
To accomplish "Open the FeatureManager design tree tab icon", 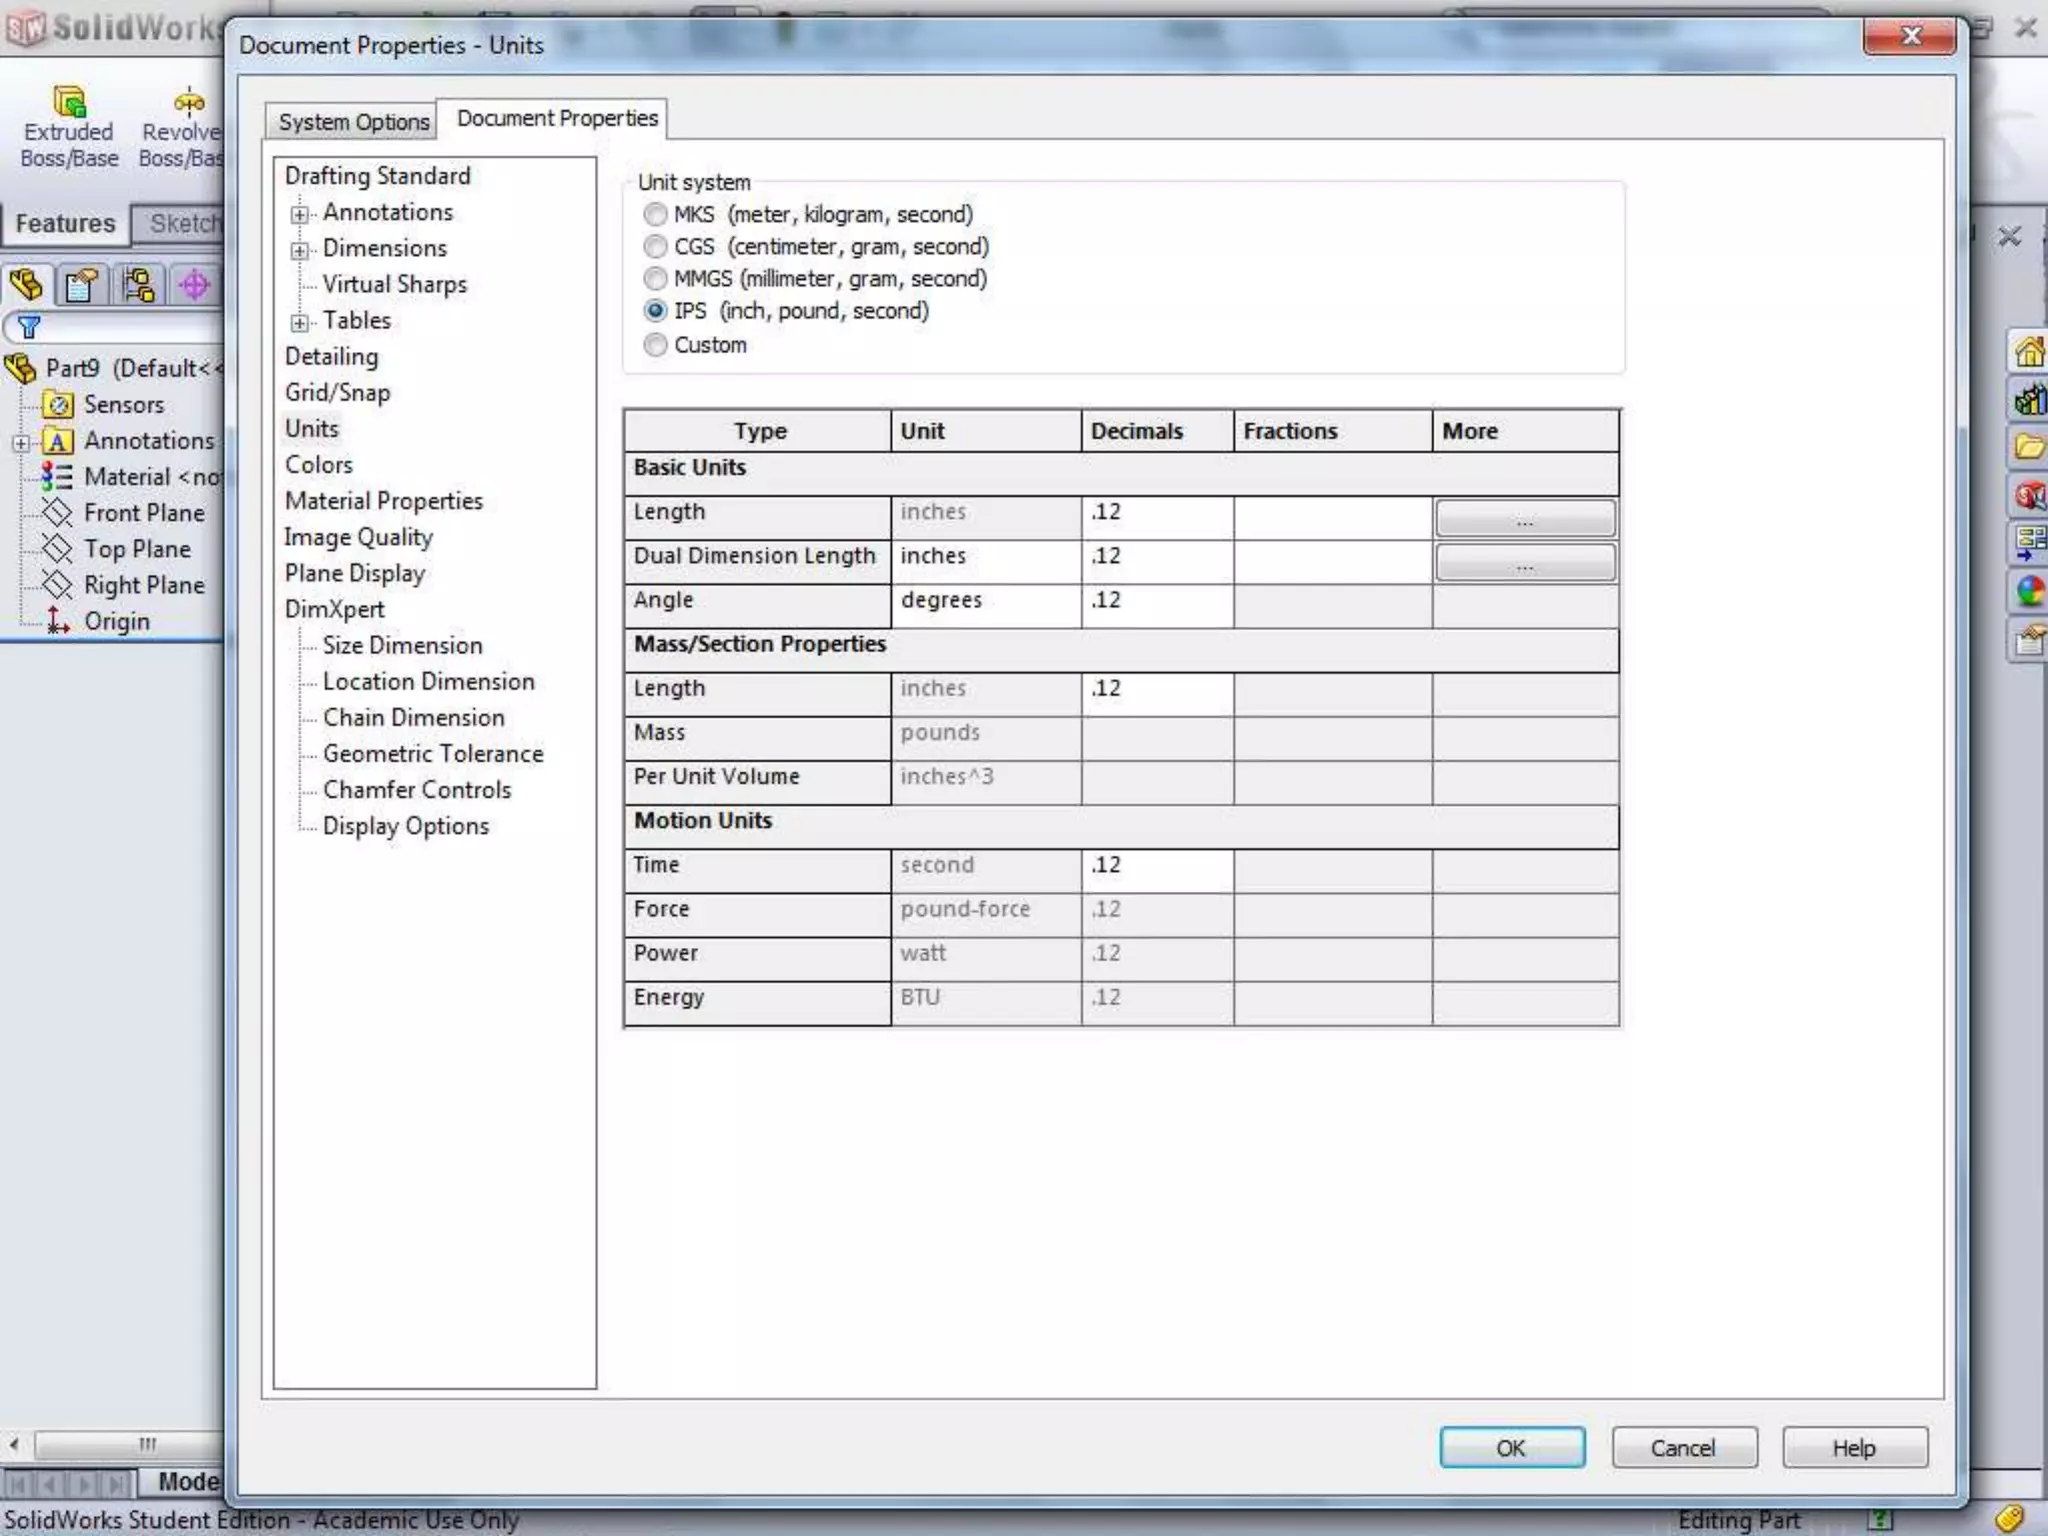I will pos(27,286).
